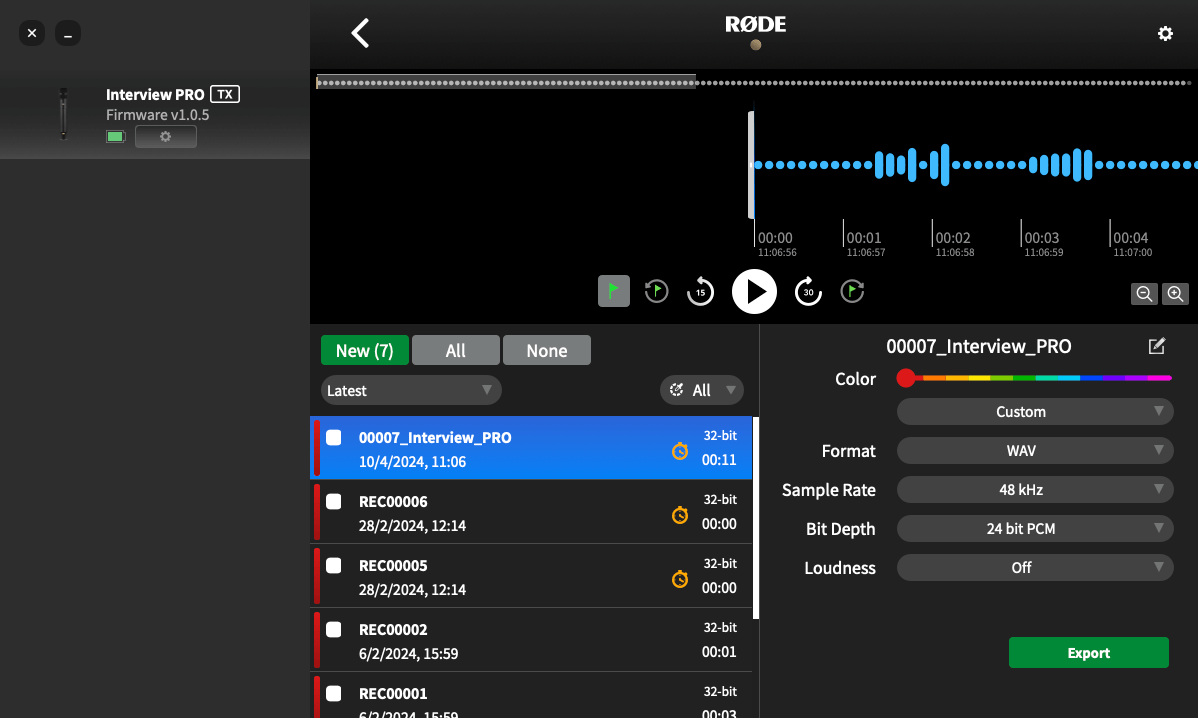Click the Interview PRO battery indicator
Image resolution: width=1198 pixels, height=718 pixels.
[115, 137]
